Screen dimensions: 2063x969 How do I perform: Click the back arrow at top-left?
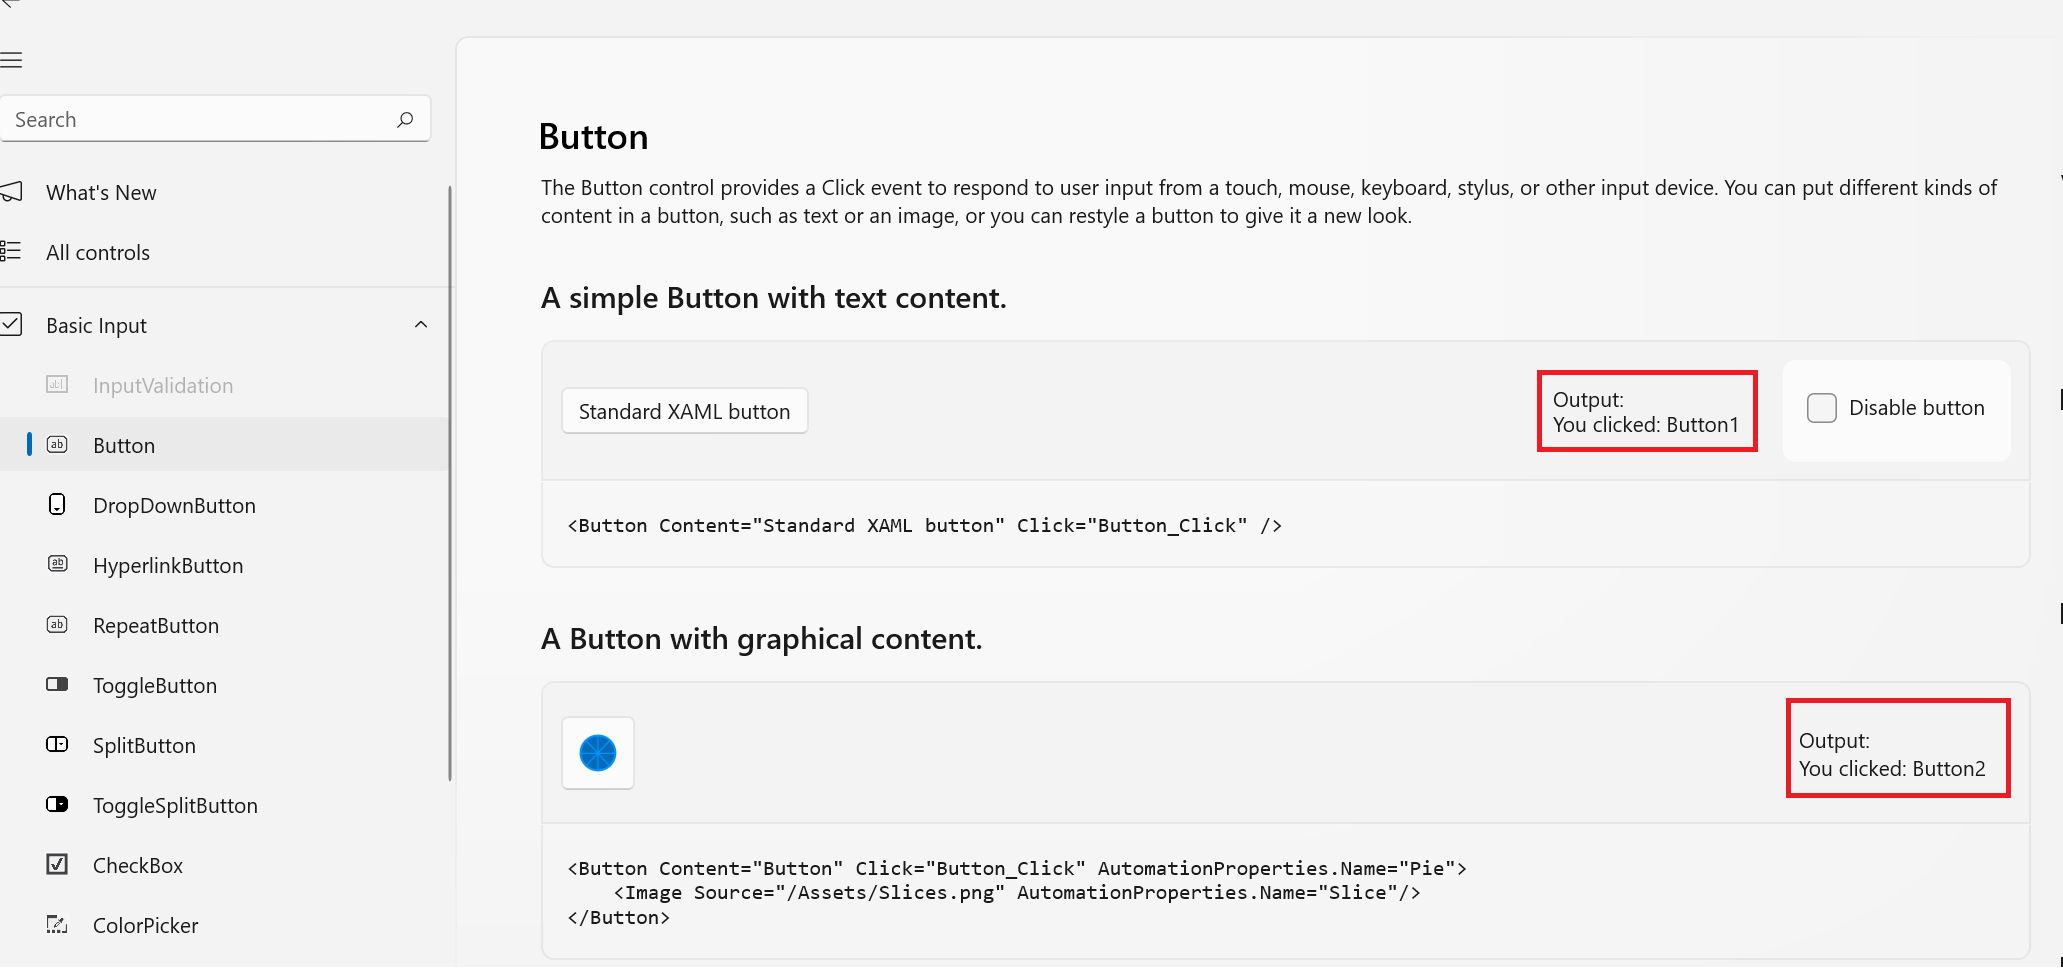coord(10,3)
